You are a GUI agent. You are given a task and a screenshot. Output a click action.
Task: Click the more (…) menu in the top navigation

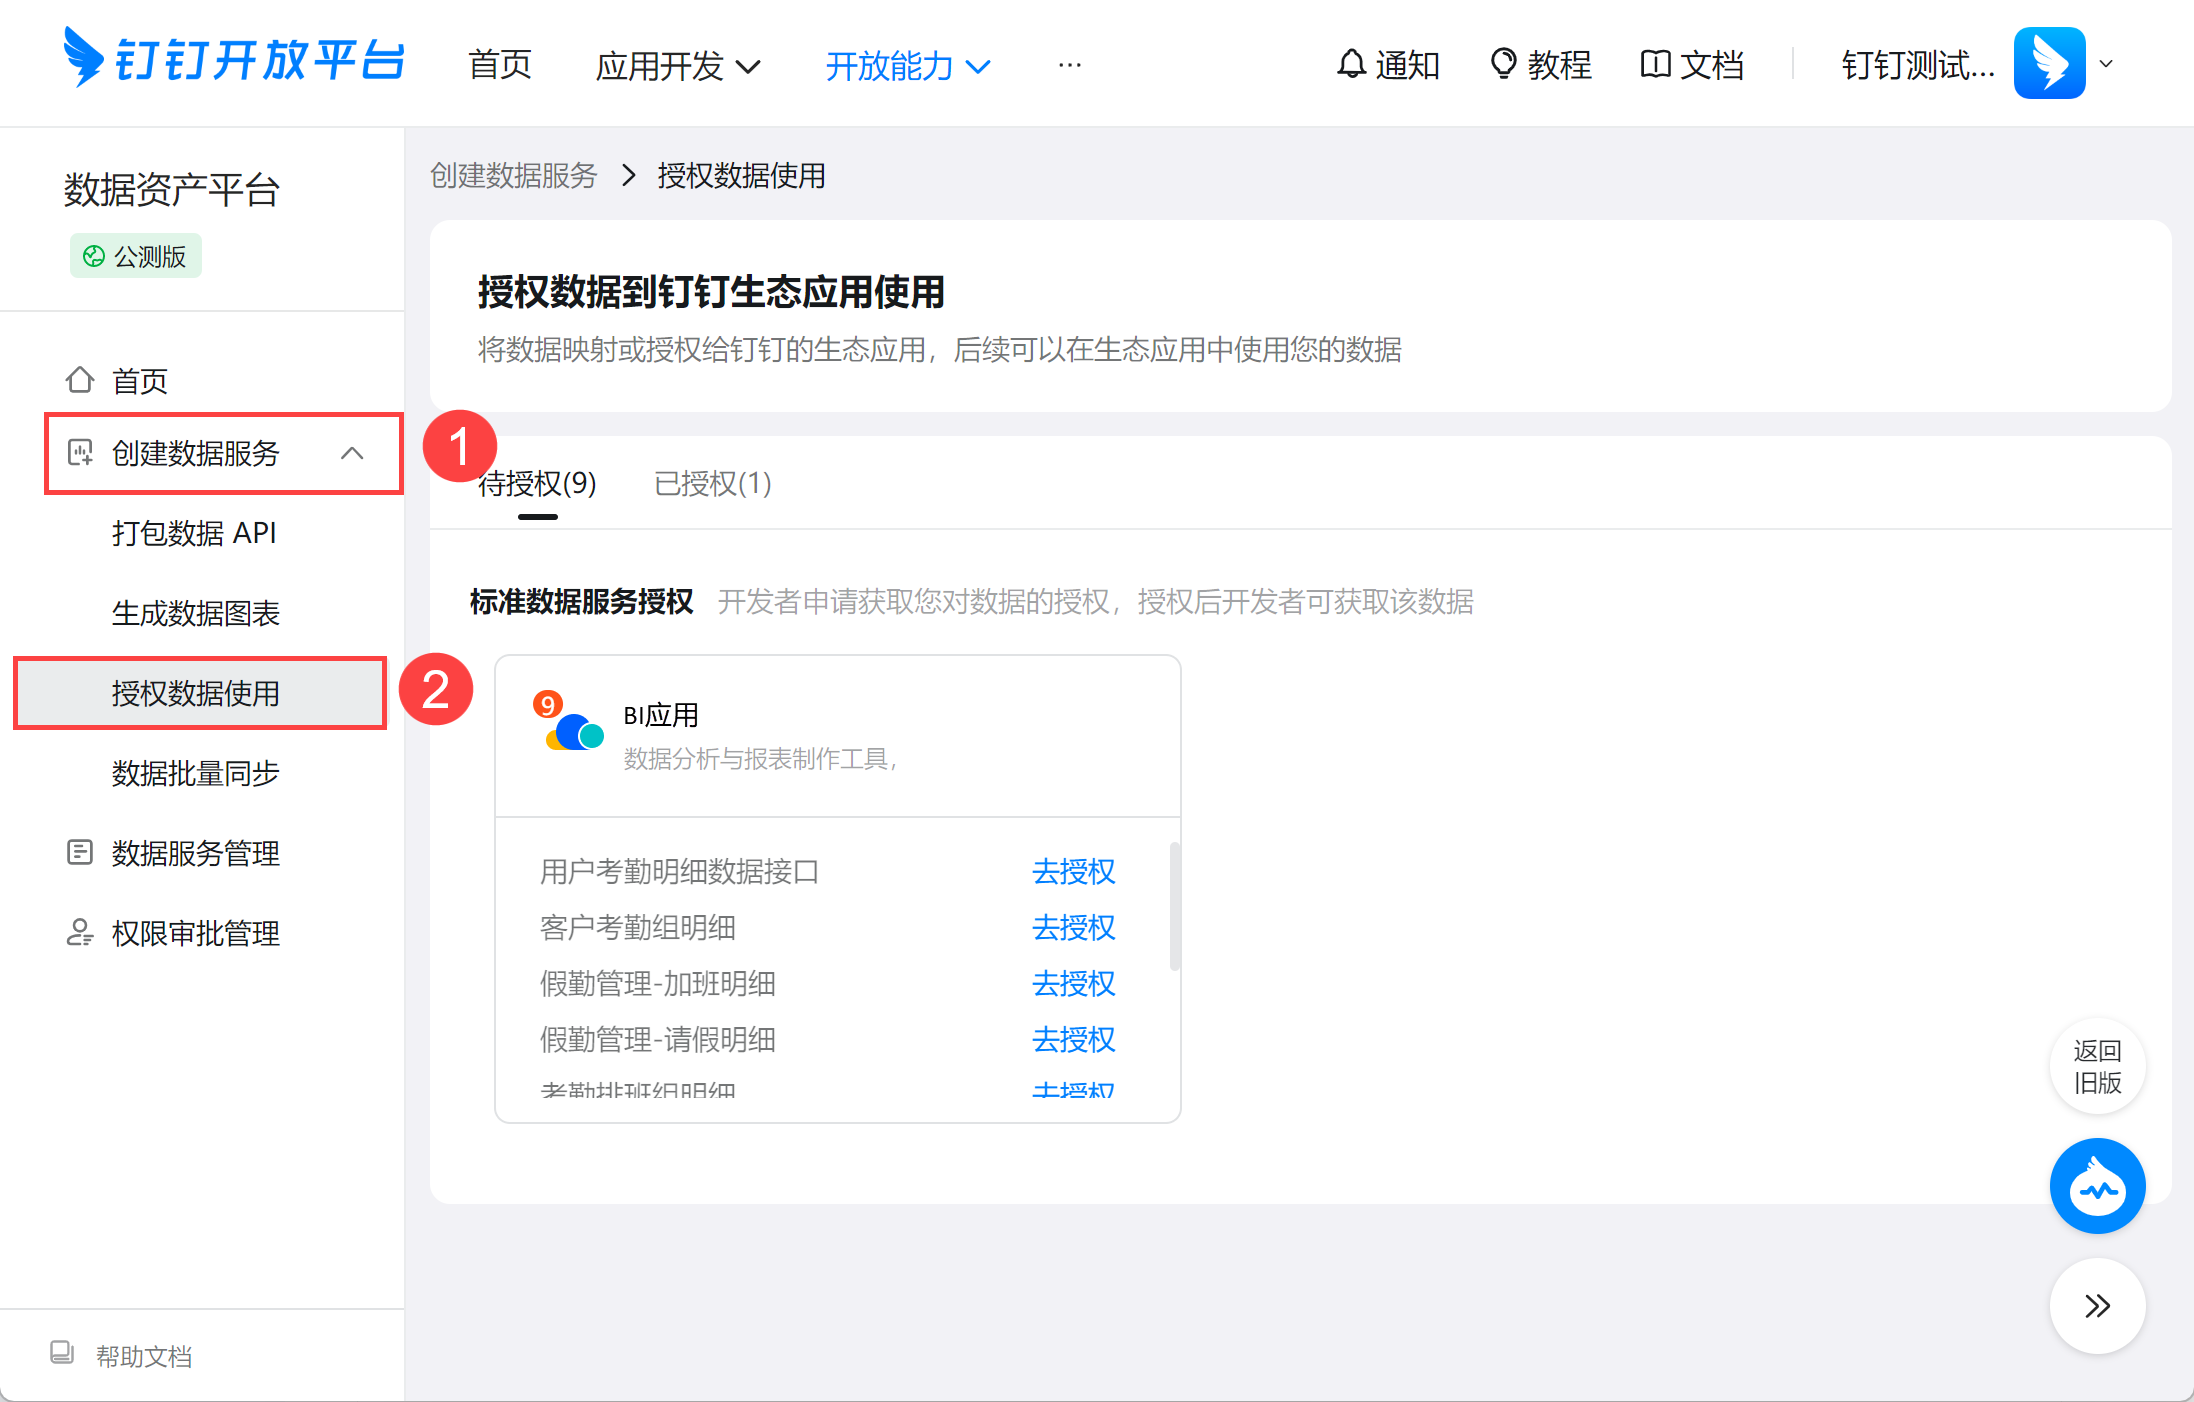pos(1069,65)
